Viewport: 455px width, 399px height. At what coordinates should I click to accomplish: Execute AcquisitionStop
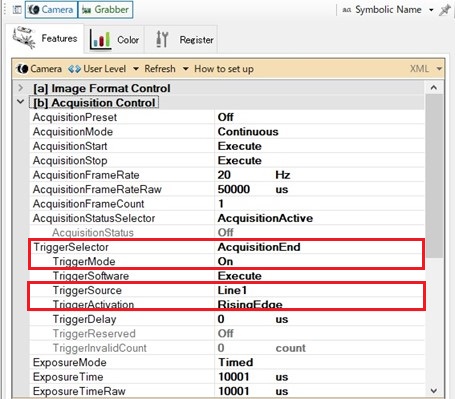point(240,160)
